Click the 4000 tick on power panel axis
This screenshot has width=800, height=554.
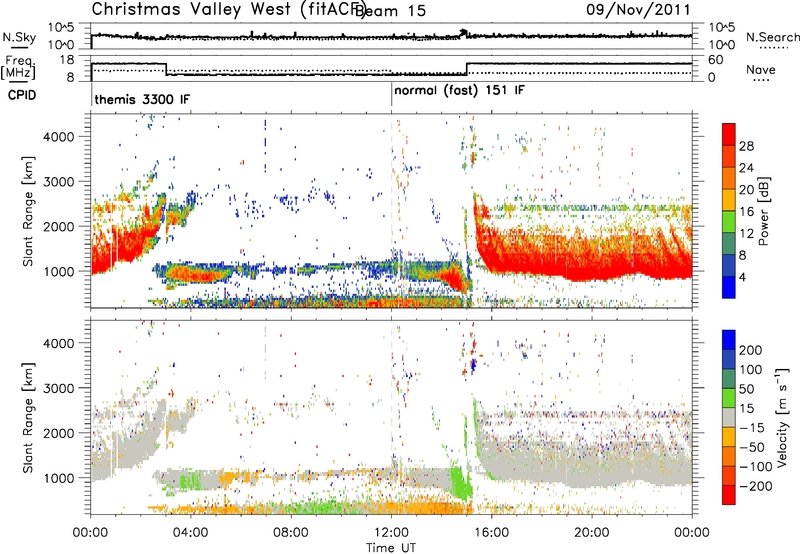coord(59,137)
